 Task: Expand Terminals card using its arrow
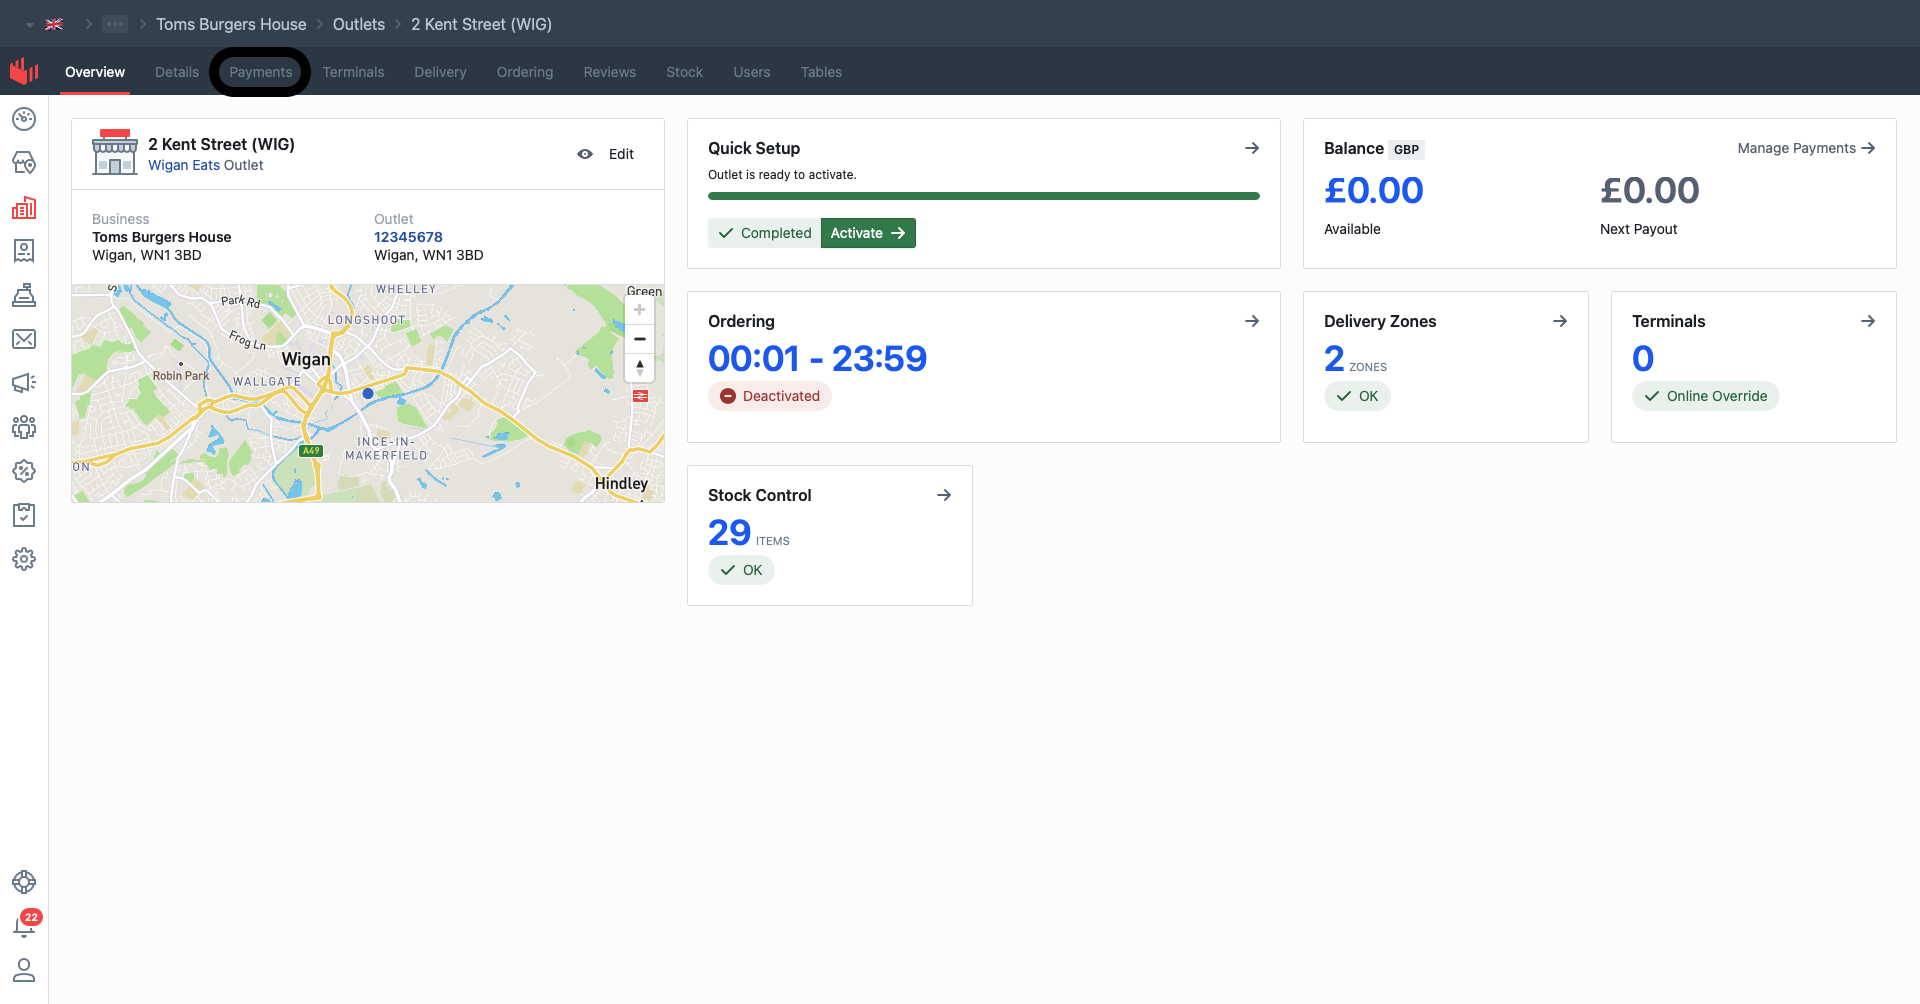[1868, 321]
